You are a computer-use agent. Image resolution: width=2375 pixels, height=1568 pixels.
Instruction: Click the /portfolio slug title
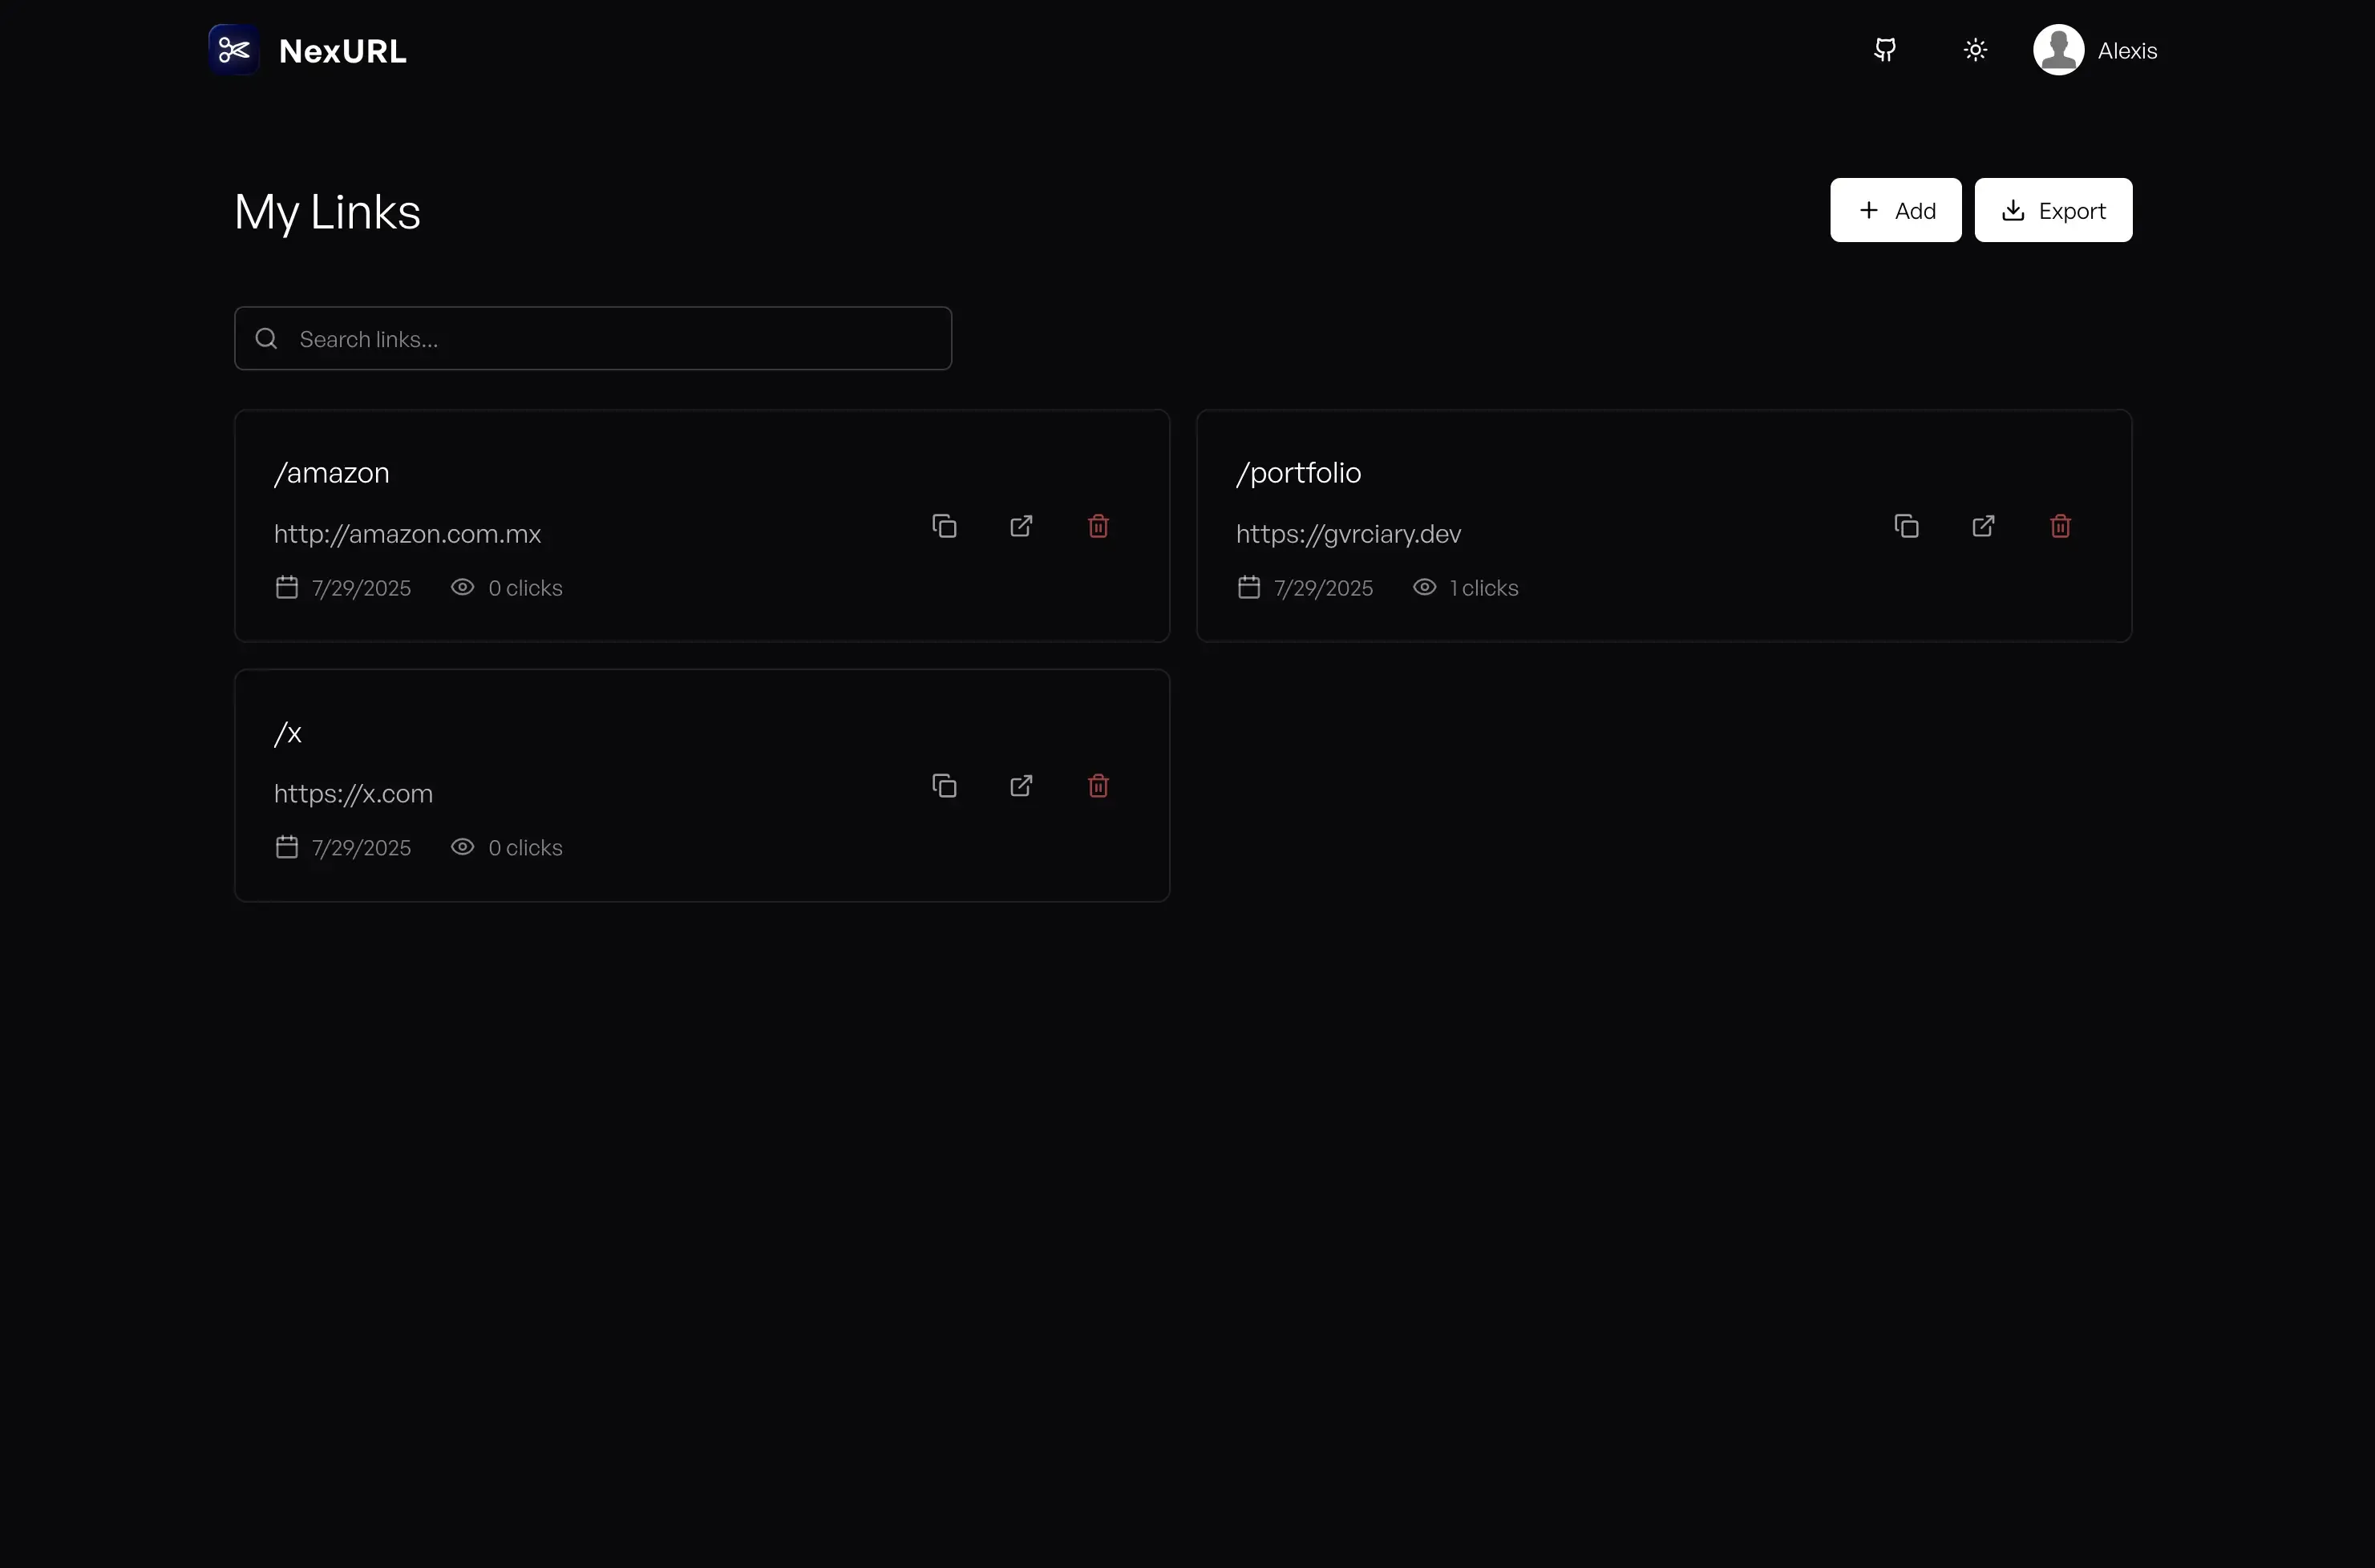click(1298, 473)
